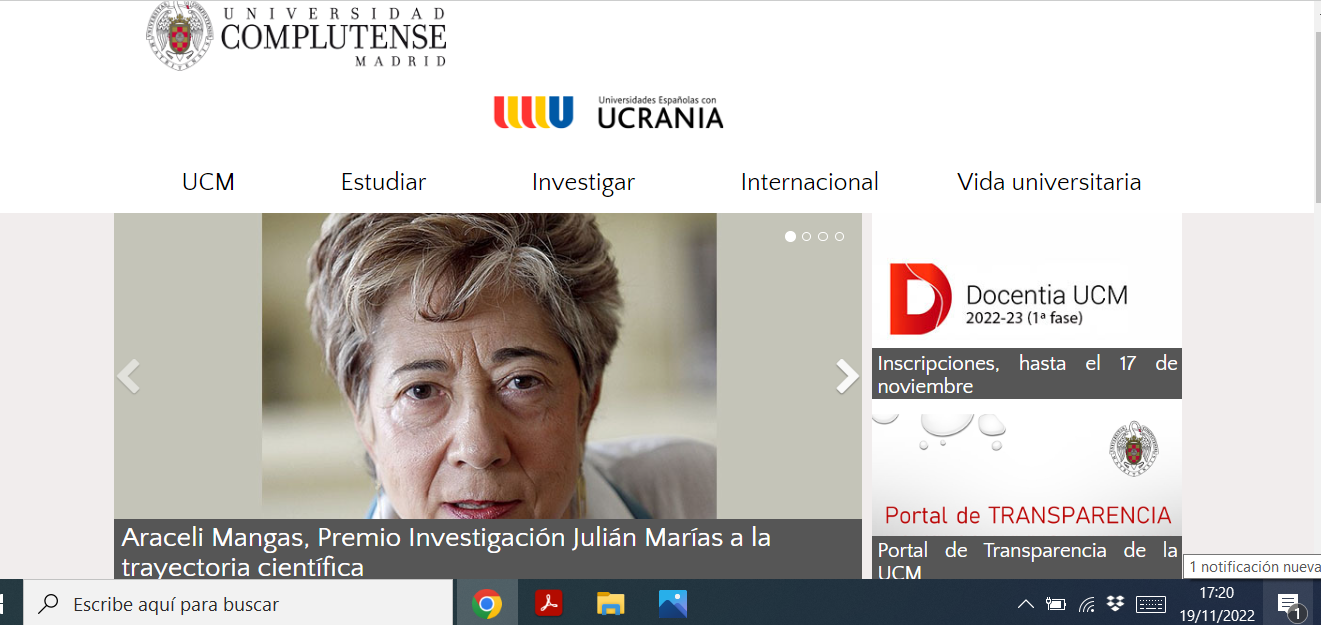Select the fourth carousel slide dot

pyautogui.click(x=839, y=237)
